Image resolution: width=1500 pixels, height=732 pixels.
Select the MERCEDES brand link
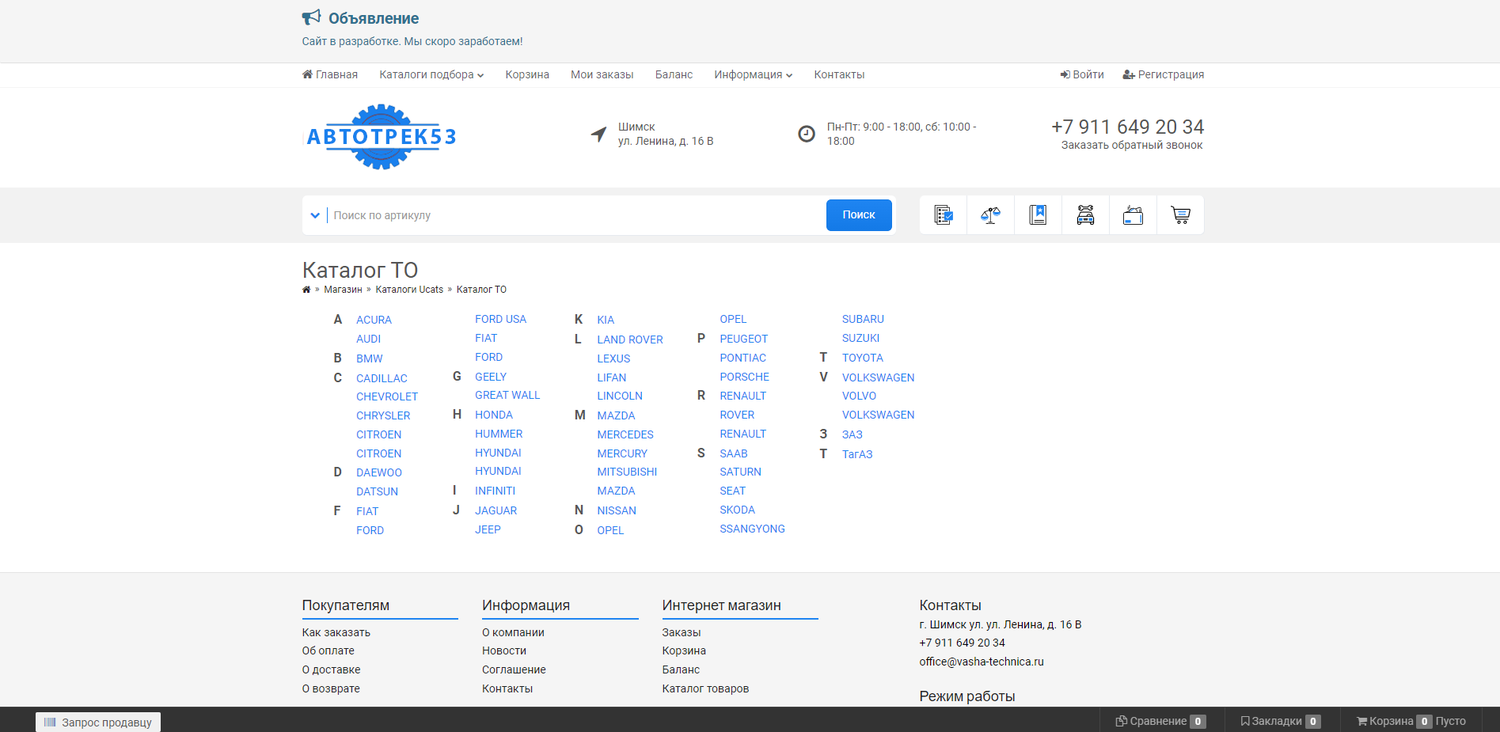tap(625, 435)
